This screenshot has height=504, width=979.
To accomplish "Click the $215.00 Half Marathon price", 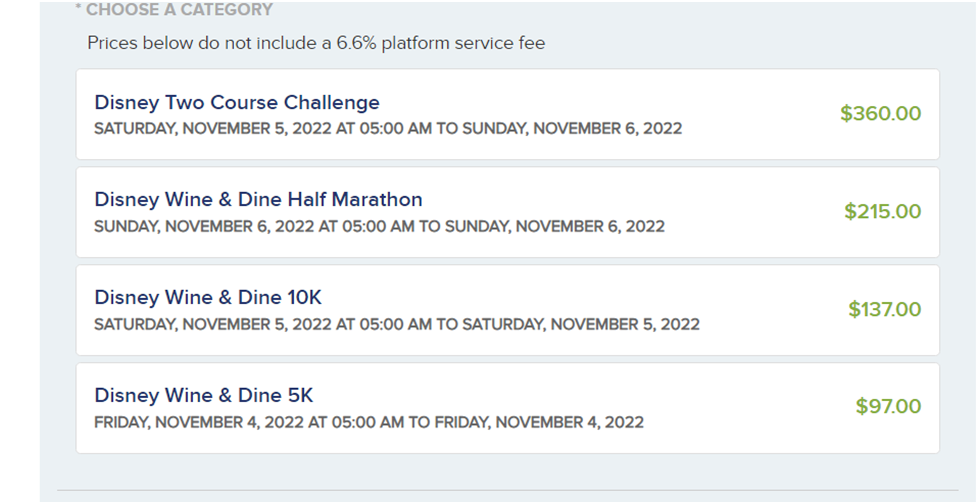I will pyautogui.click(x=882, y=211).
